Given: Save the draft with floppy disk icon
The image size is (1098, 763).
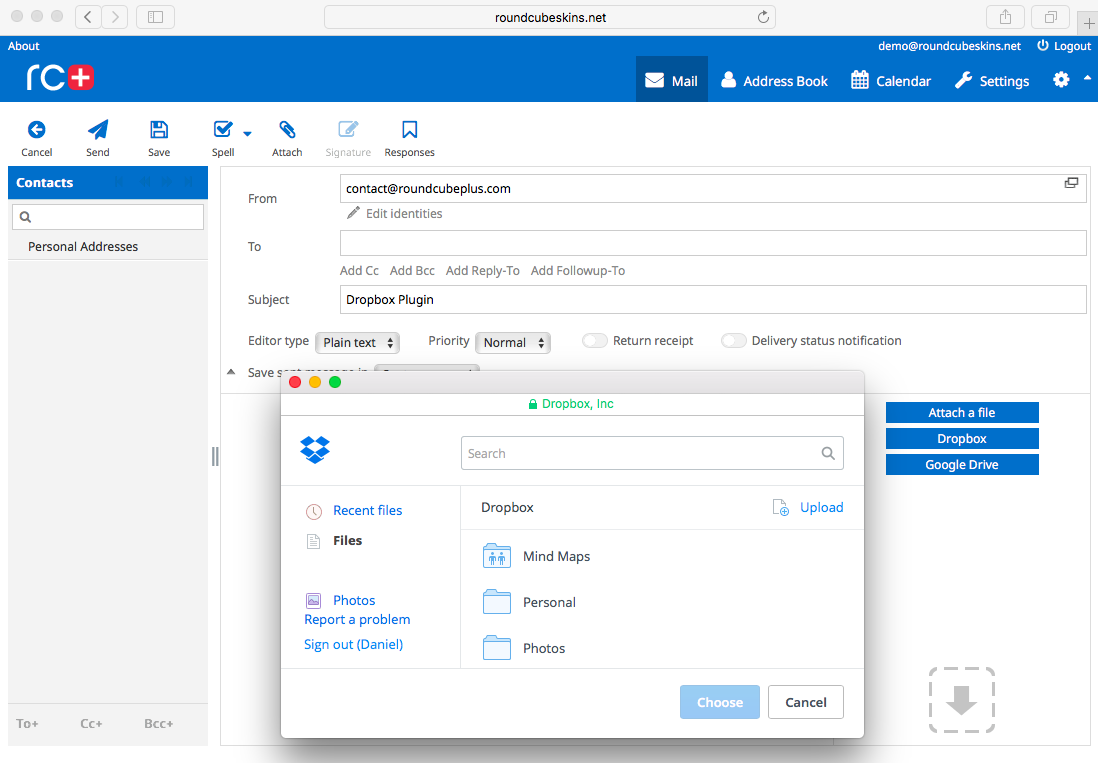Looking at the screenshot, I should [159, 130].
